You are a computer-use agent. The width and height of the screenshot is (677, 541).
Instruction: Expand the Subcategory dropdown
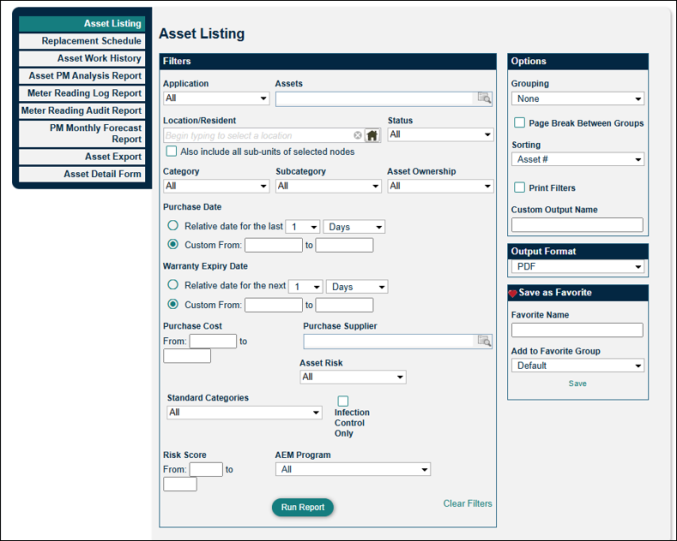pos(329,186)
